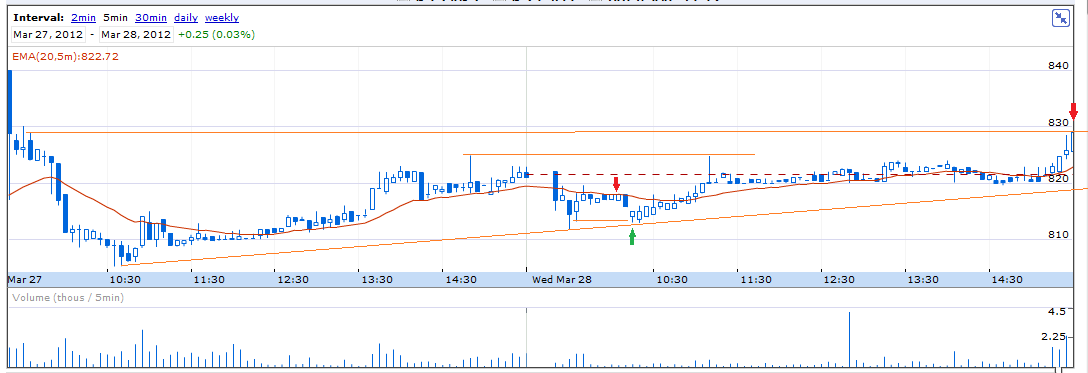Click the expand chart fullscreen icon
Screen dimensions: 1088x373
(1061, 18)
